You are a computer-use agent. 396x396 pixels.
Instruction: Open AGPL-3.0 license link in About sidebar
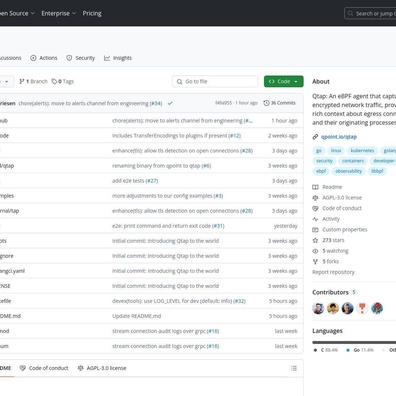tap(337, 198)
